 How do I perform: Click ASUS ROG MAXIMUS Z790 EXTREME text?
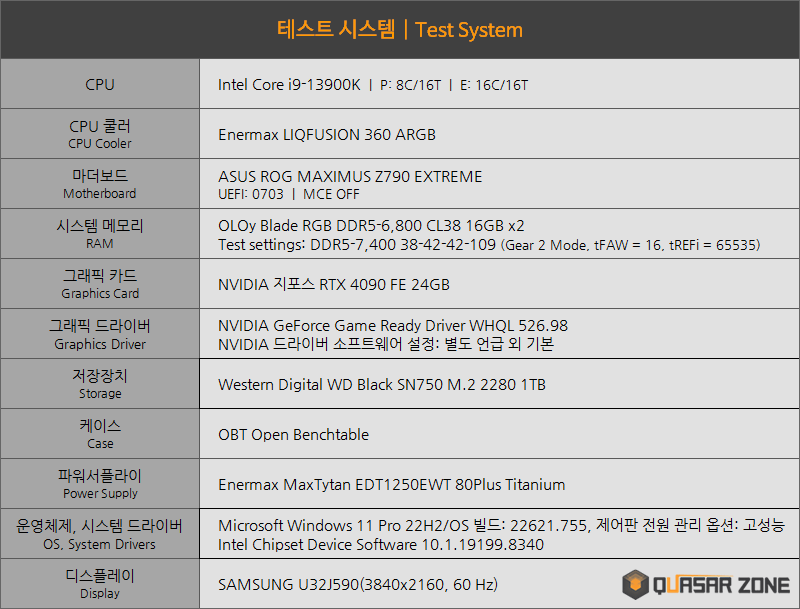[350, 177]
